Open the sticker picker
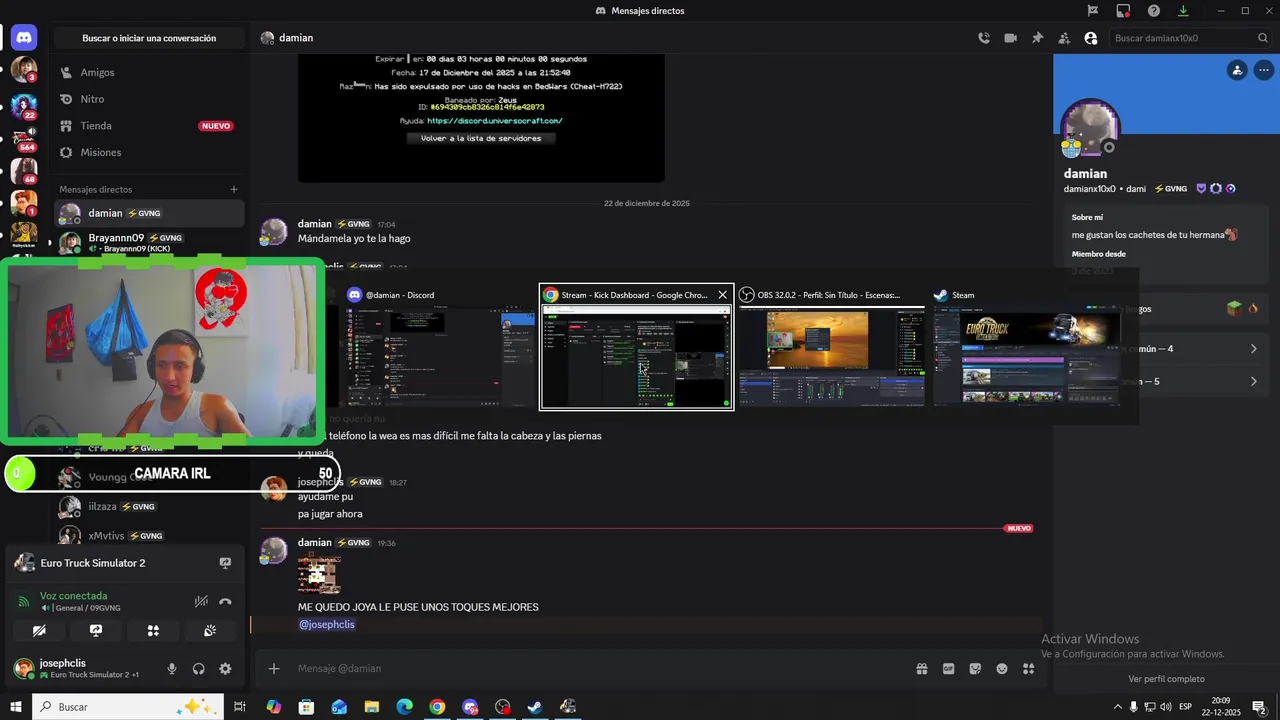This screenshot has height=720, width=1280. point(975,668)
